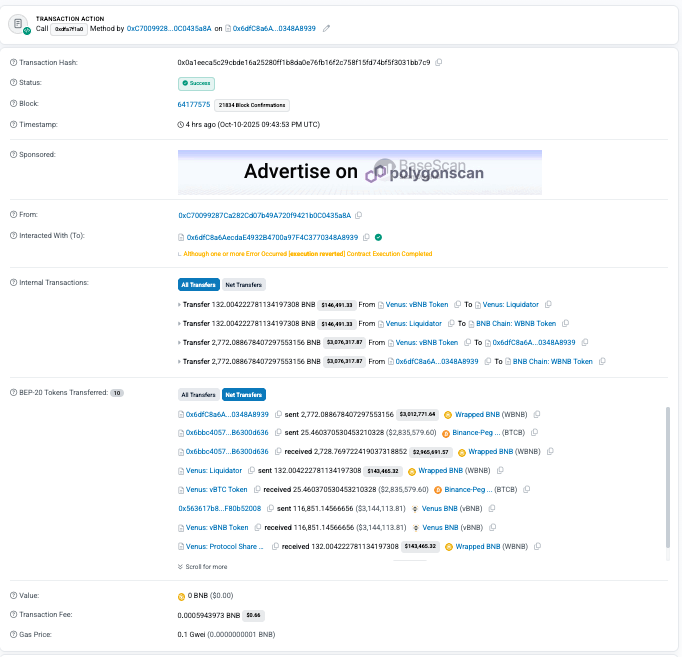Select Net Transfers tab in BEP-20 Tokens Transferred
The height and width of the screenshot is (657, 682).
(244, 395)
